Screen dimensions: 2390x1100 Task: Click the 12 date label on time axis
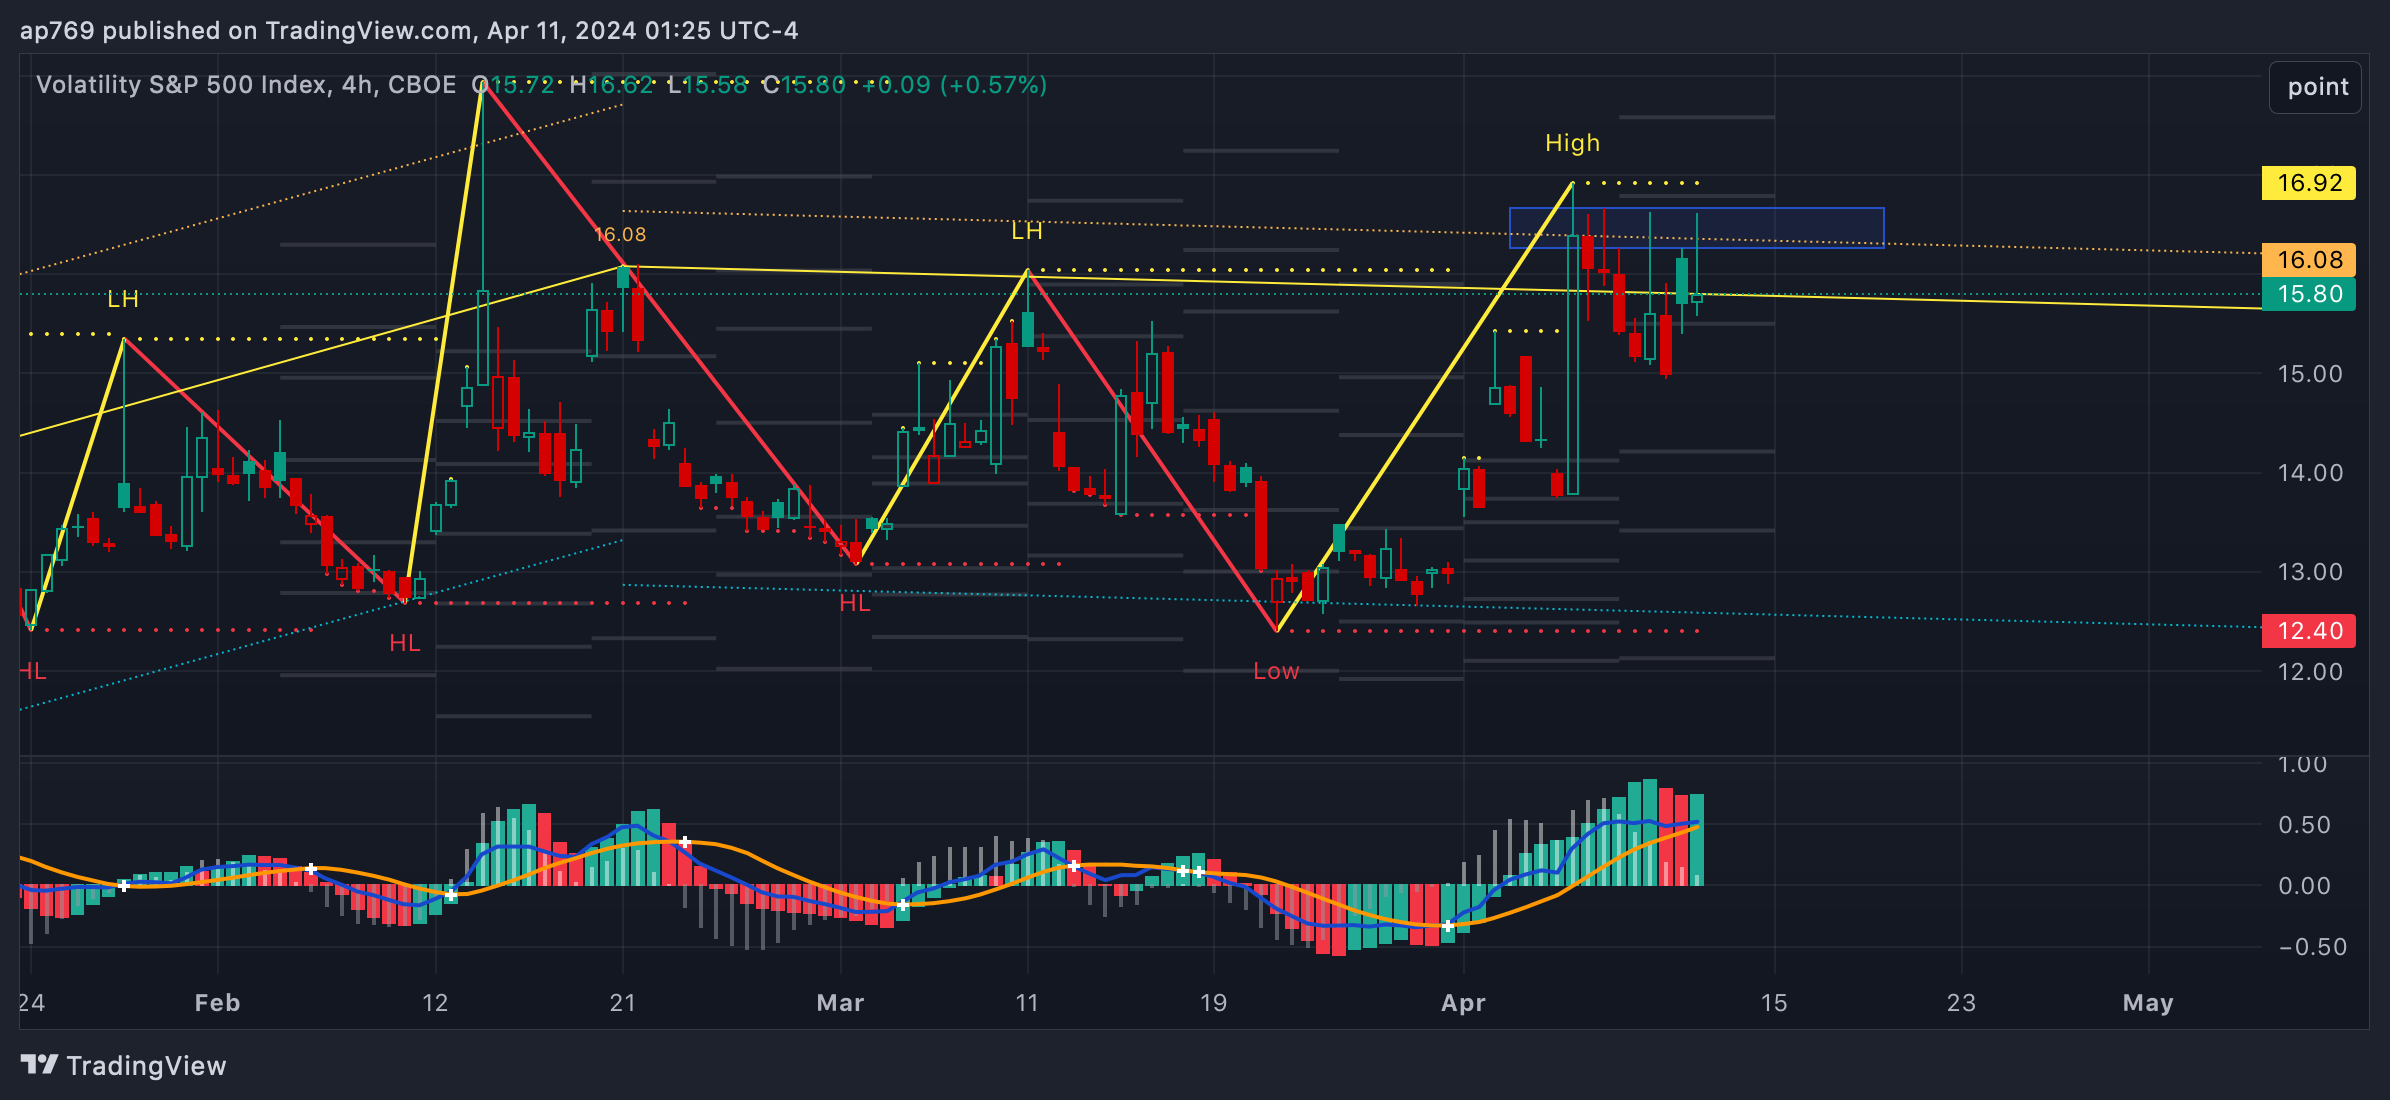pos(435,1003)
